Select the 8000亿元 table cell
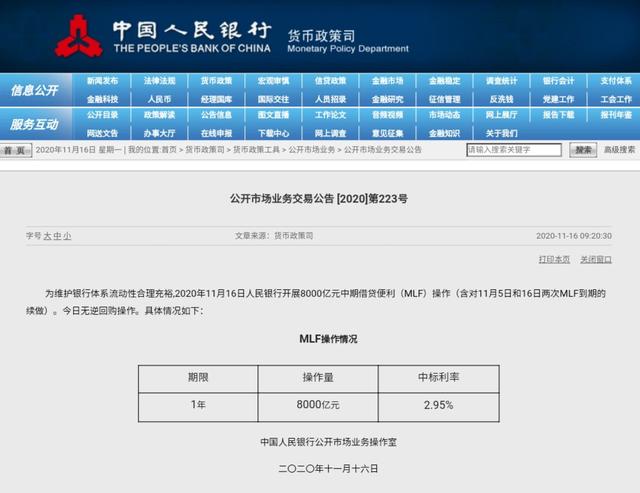The height and width of the screenshot is (493, 640). click(x=318, y=405)
